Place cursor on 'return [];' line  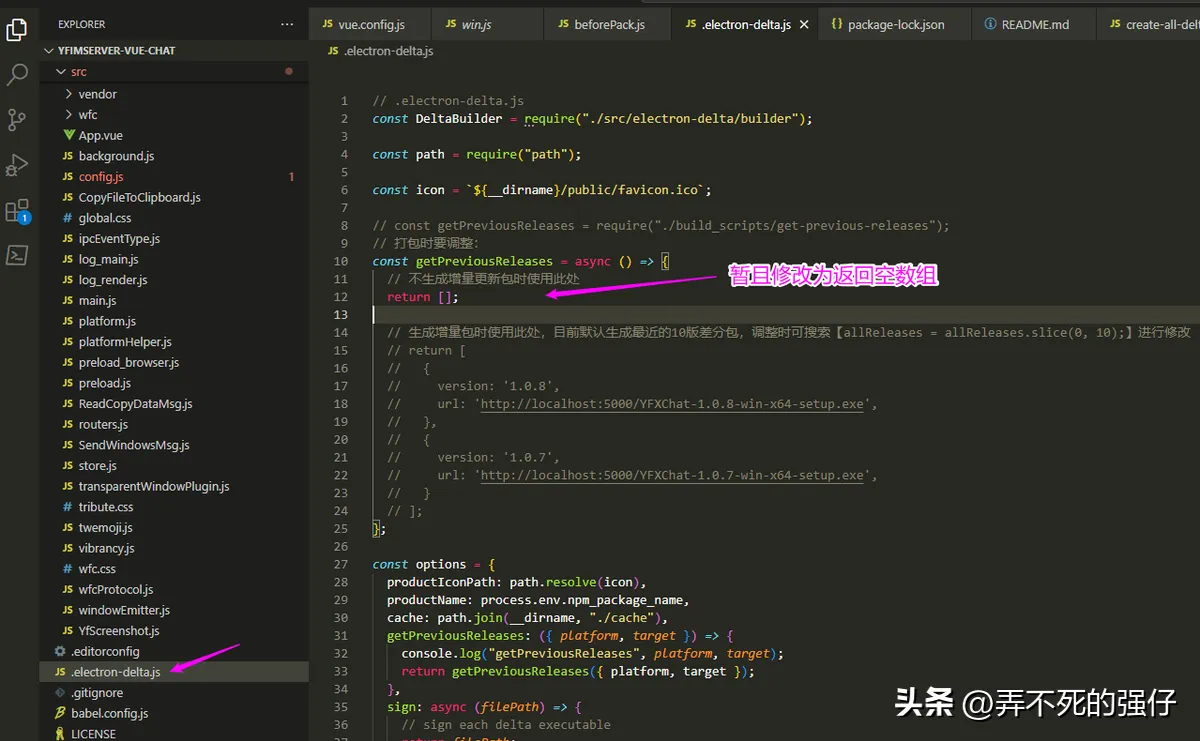[x=423, y=297]
